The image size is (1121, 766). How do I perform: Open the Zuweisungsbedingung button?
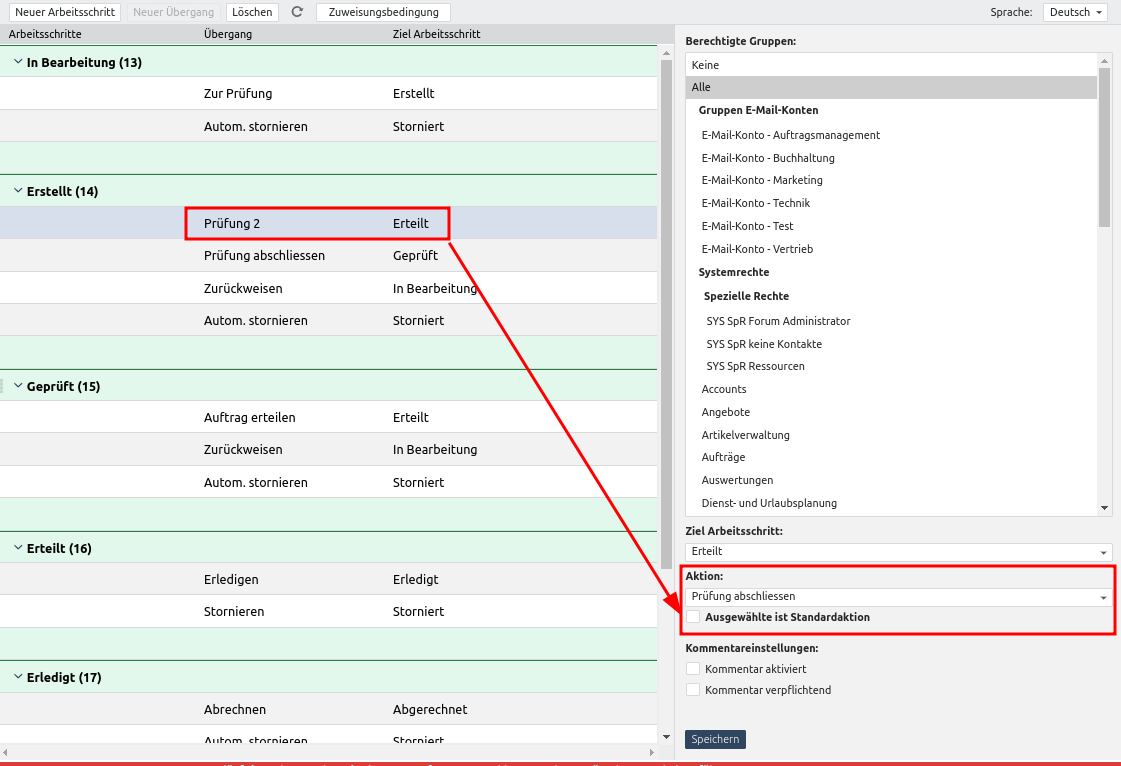(x=383, y=12)
